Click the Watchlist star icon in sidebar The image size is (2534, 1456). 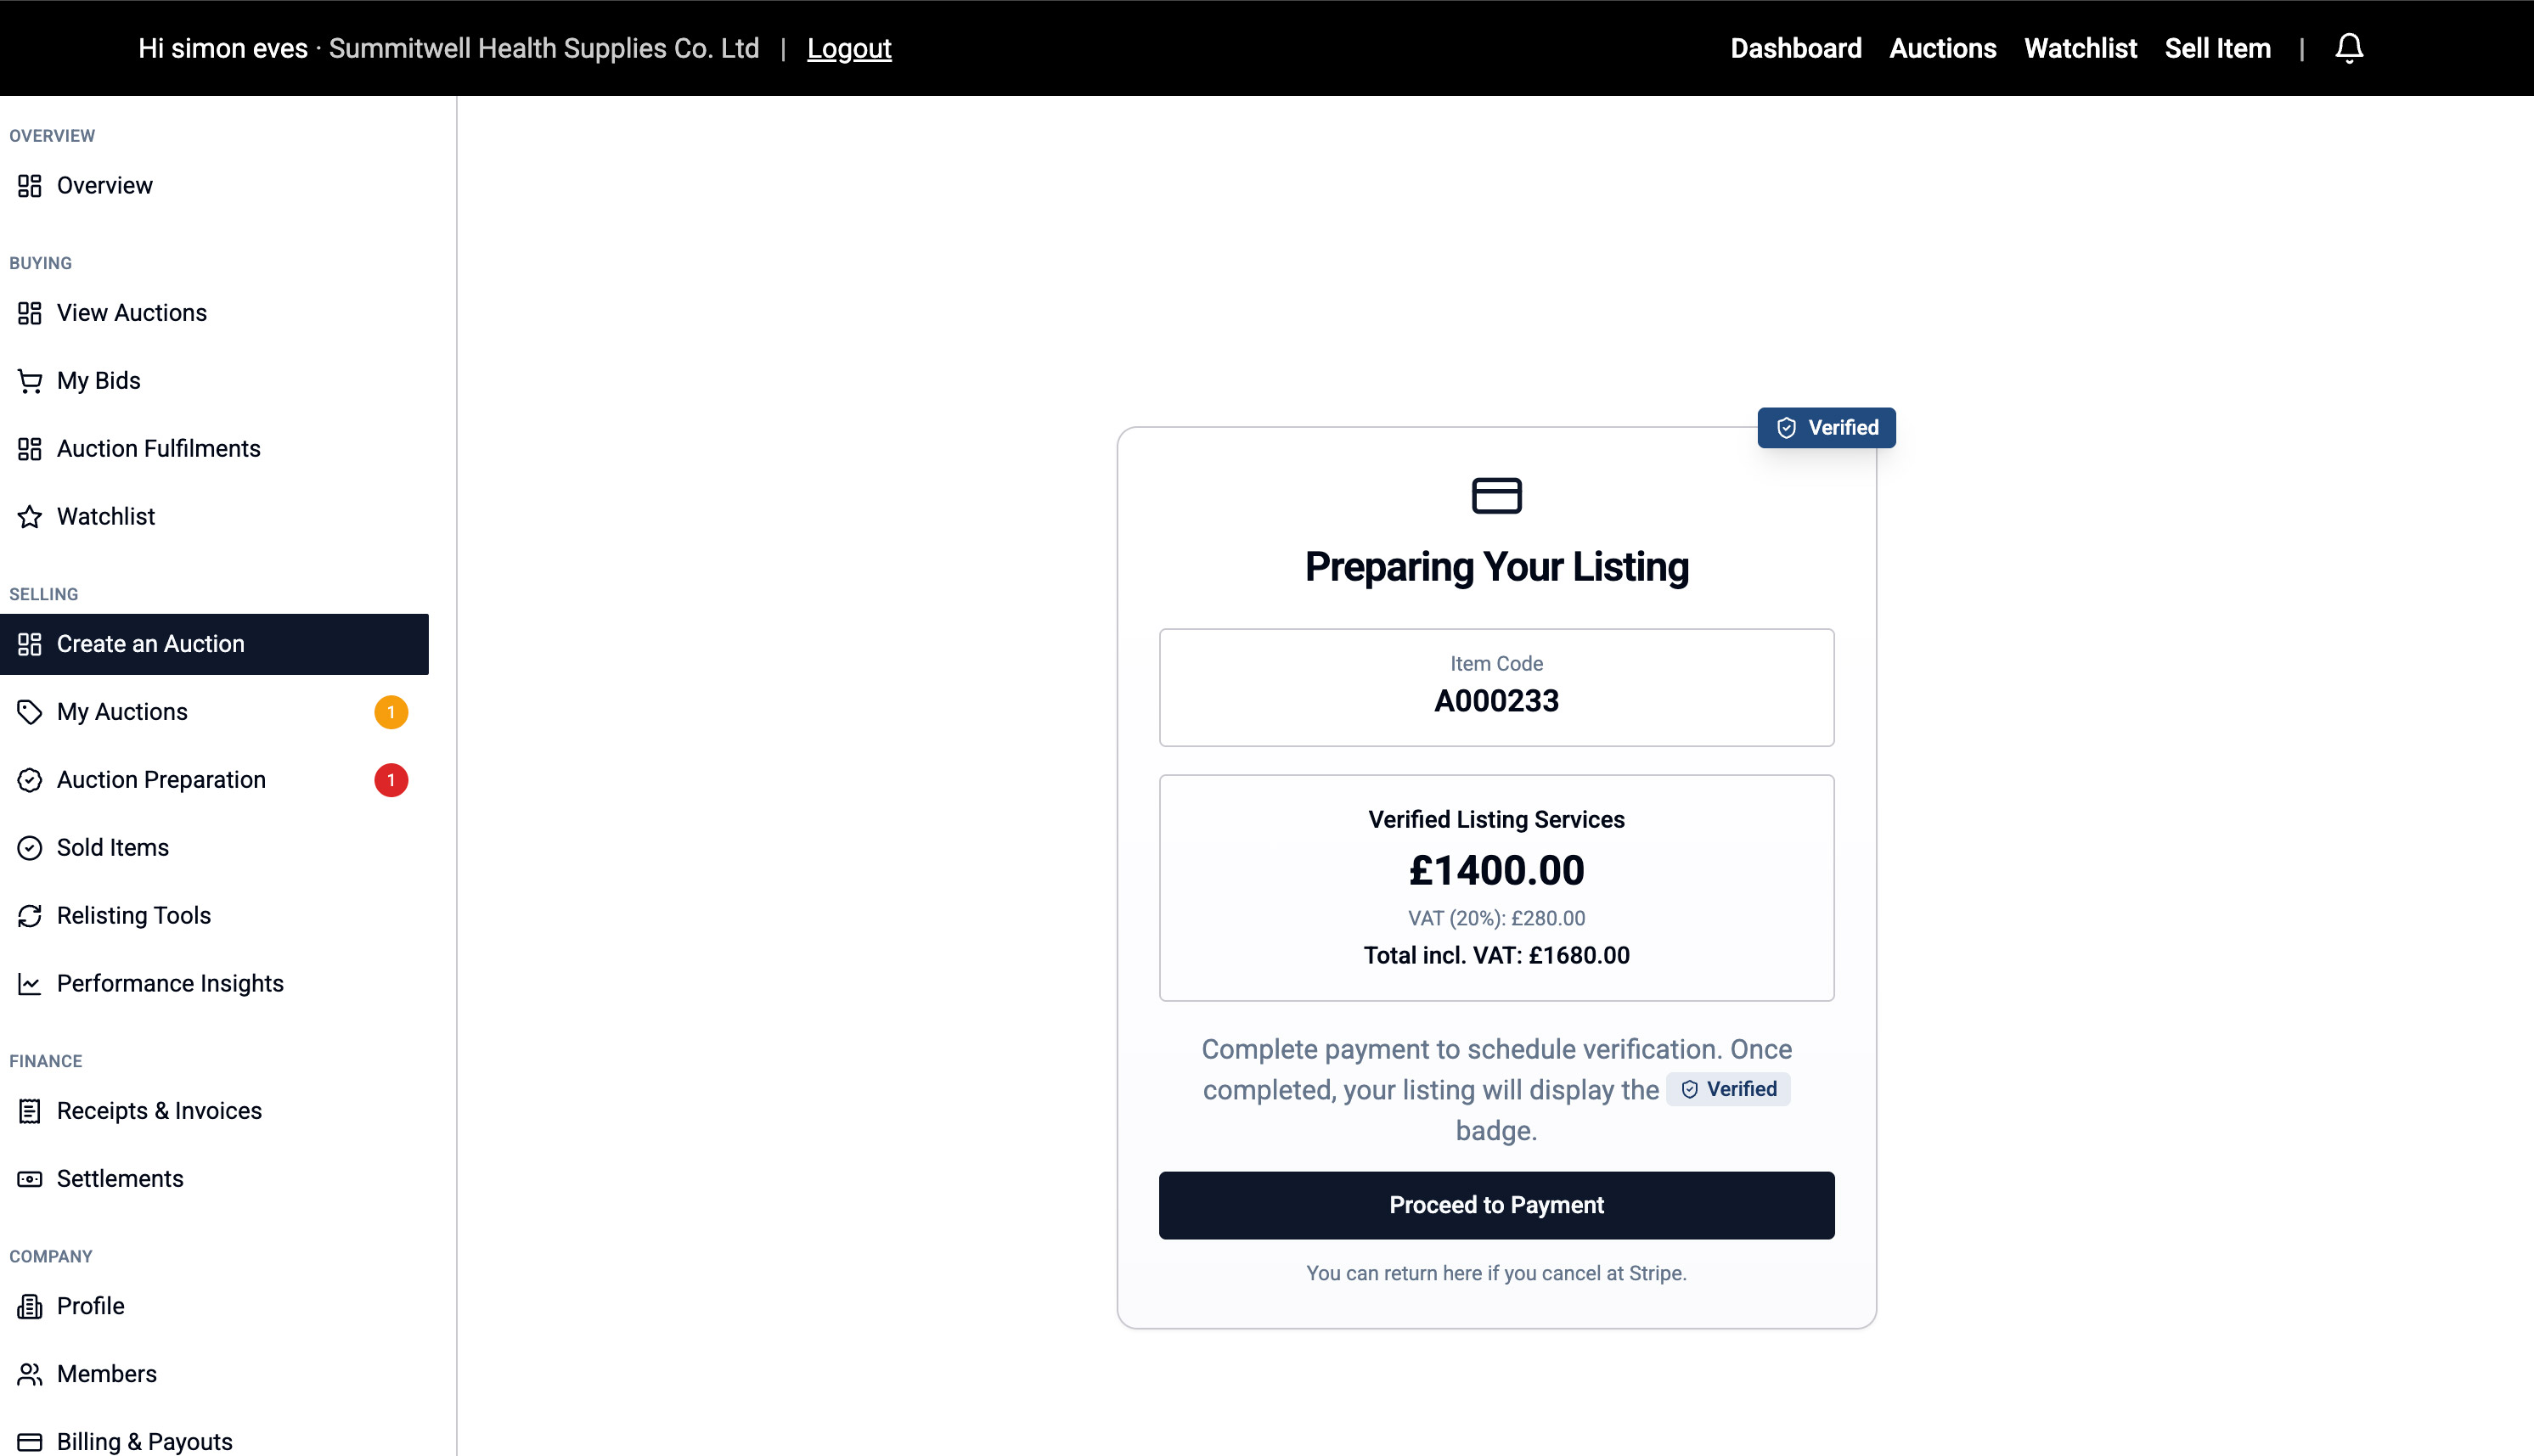pos(30,517)
